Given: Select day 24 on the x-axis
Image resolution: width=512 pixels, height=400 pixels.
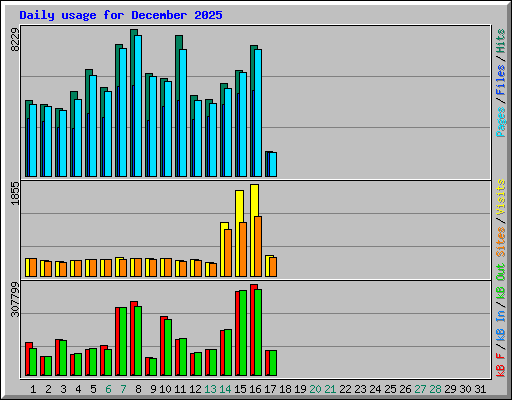Looking at the screenshot, I should [375, 389].
